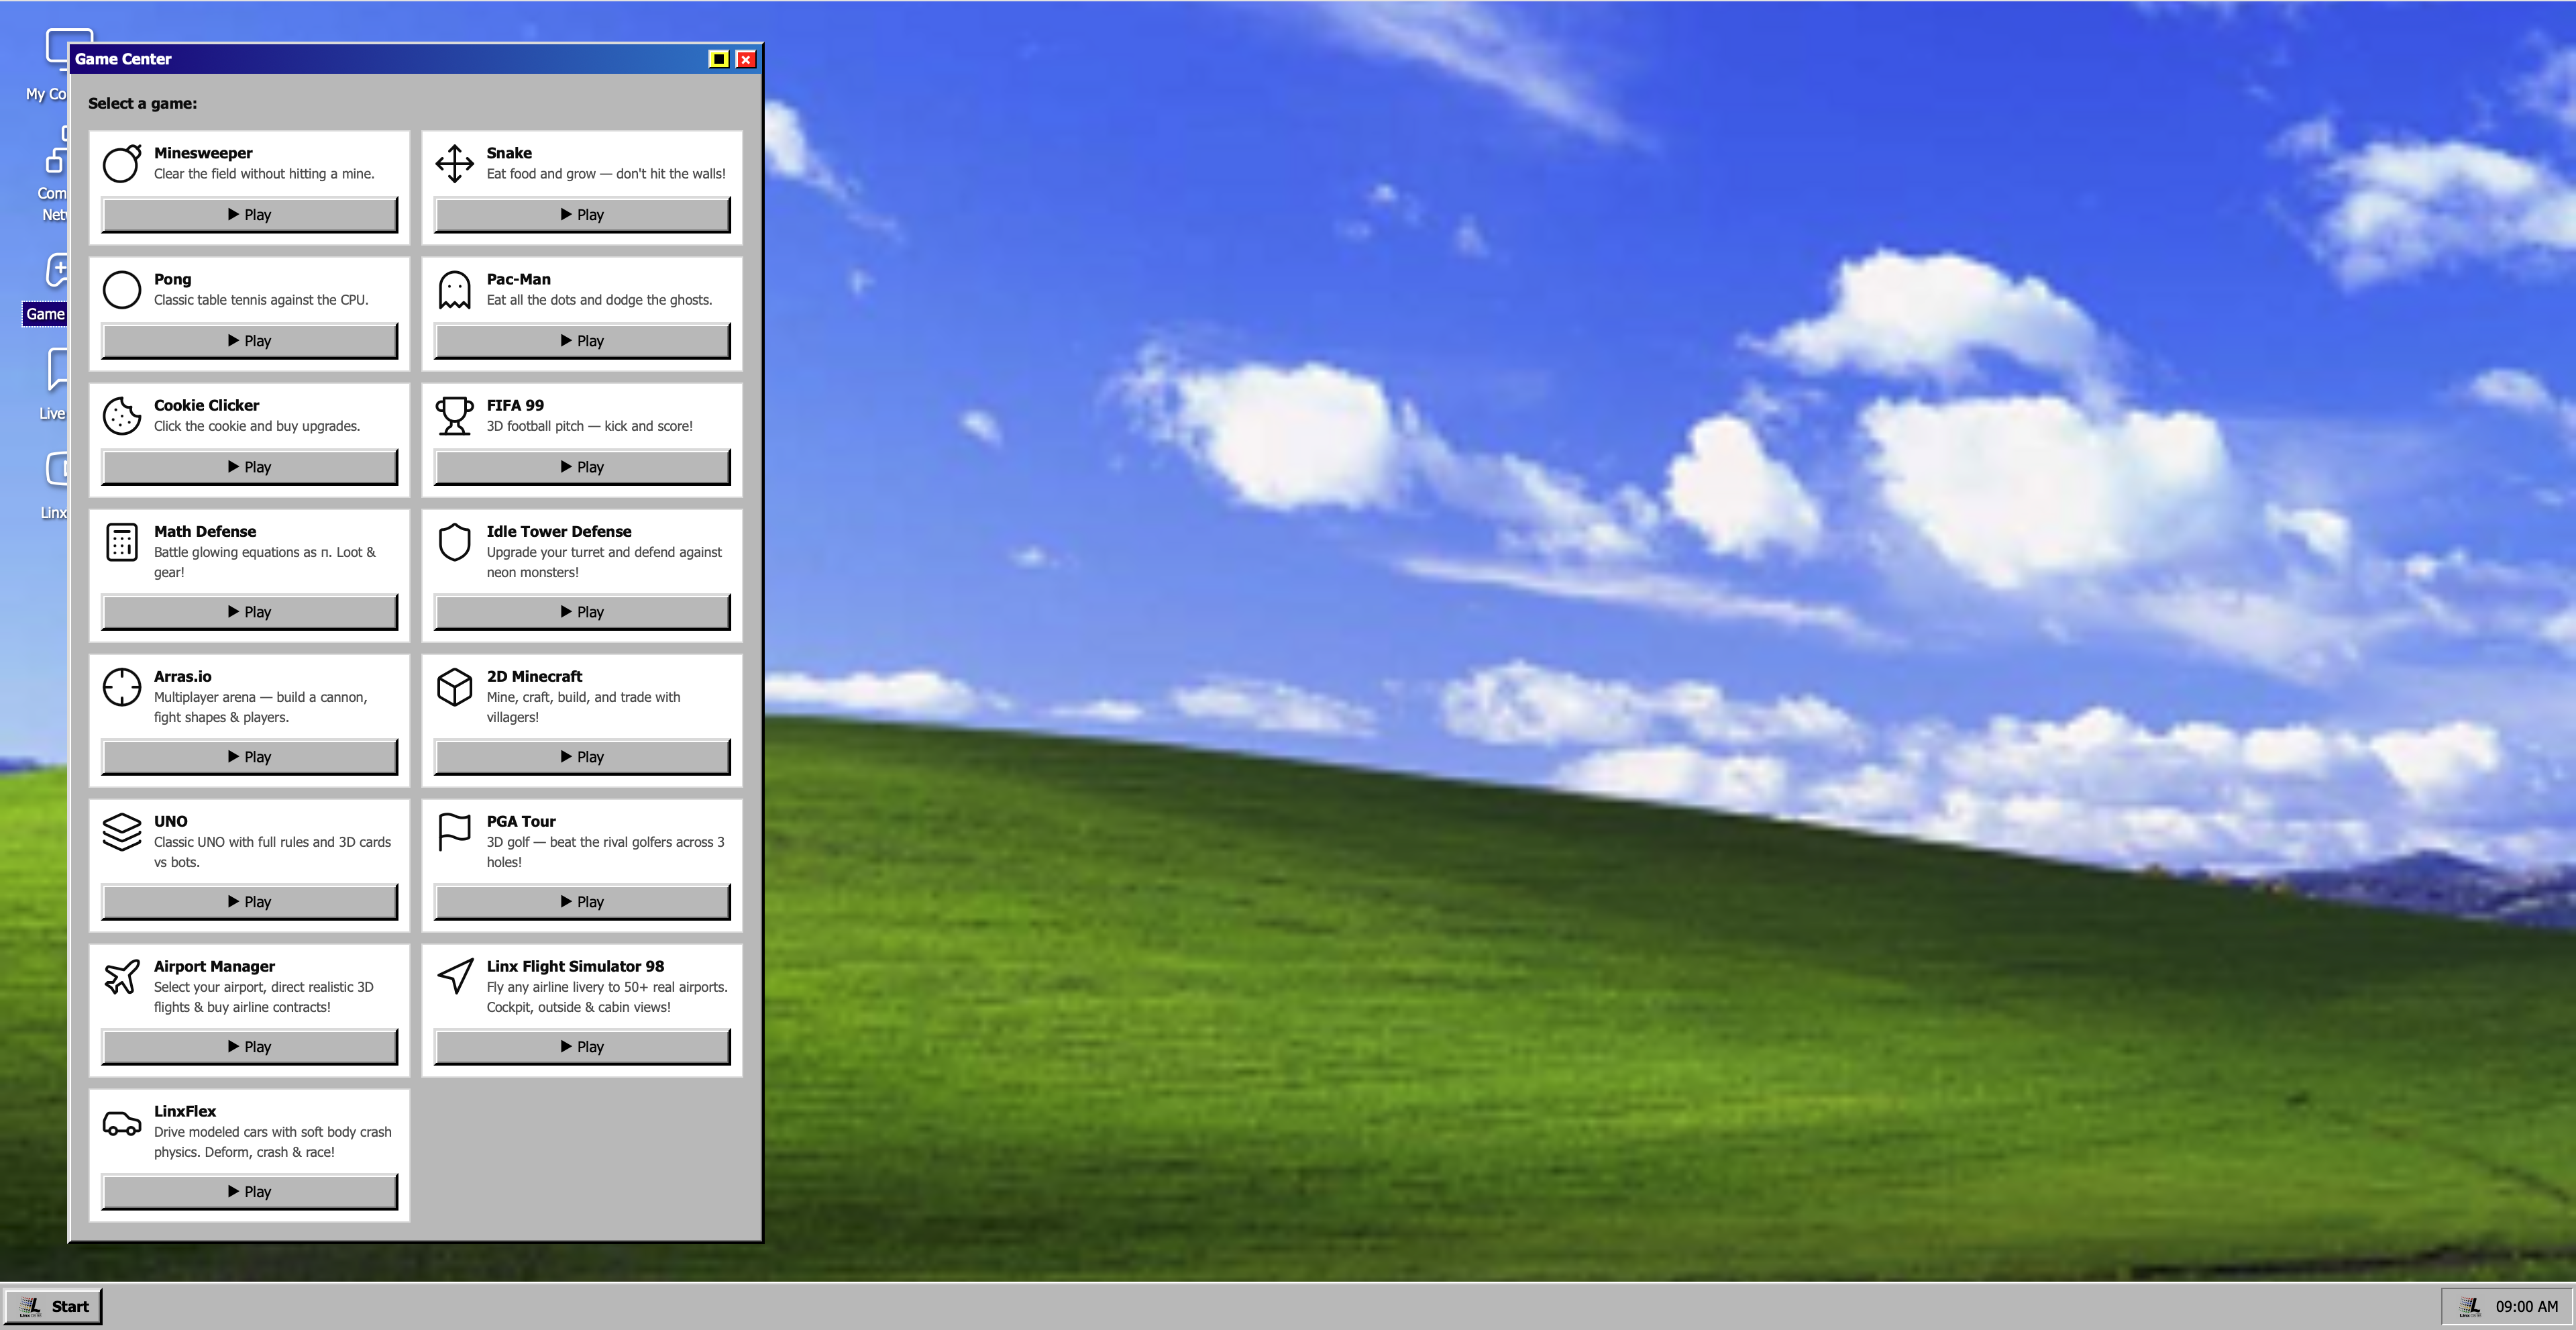
Task: Start PGA Tour with Play
Action: tap(582, 902)
